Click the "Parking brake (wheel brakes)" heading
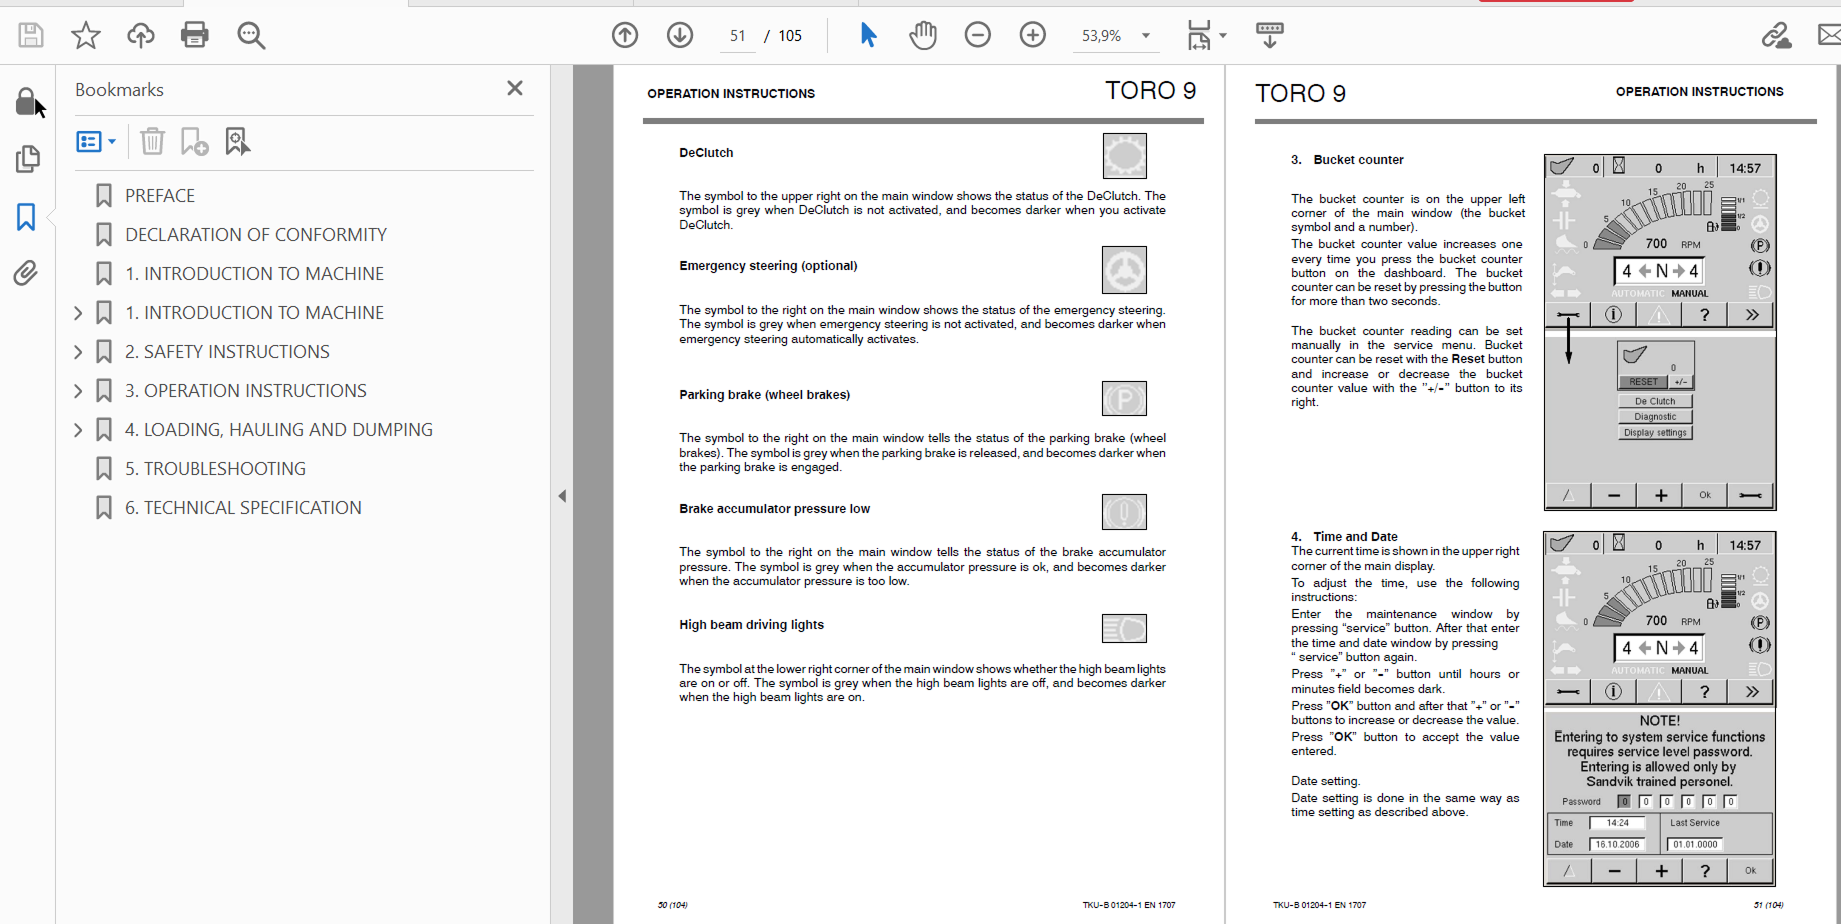Viewport: 1841px width, 924px height. tap(765, 395)
